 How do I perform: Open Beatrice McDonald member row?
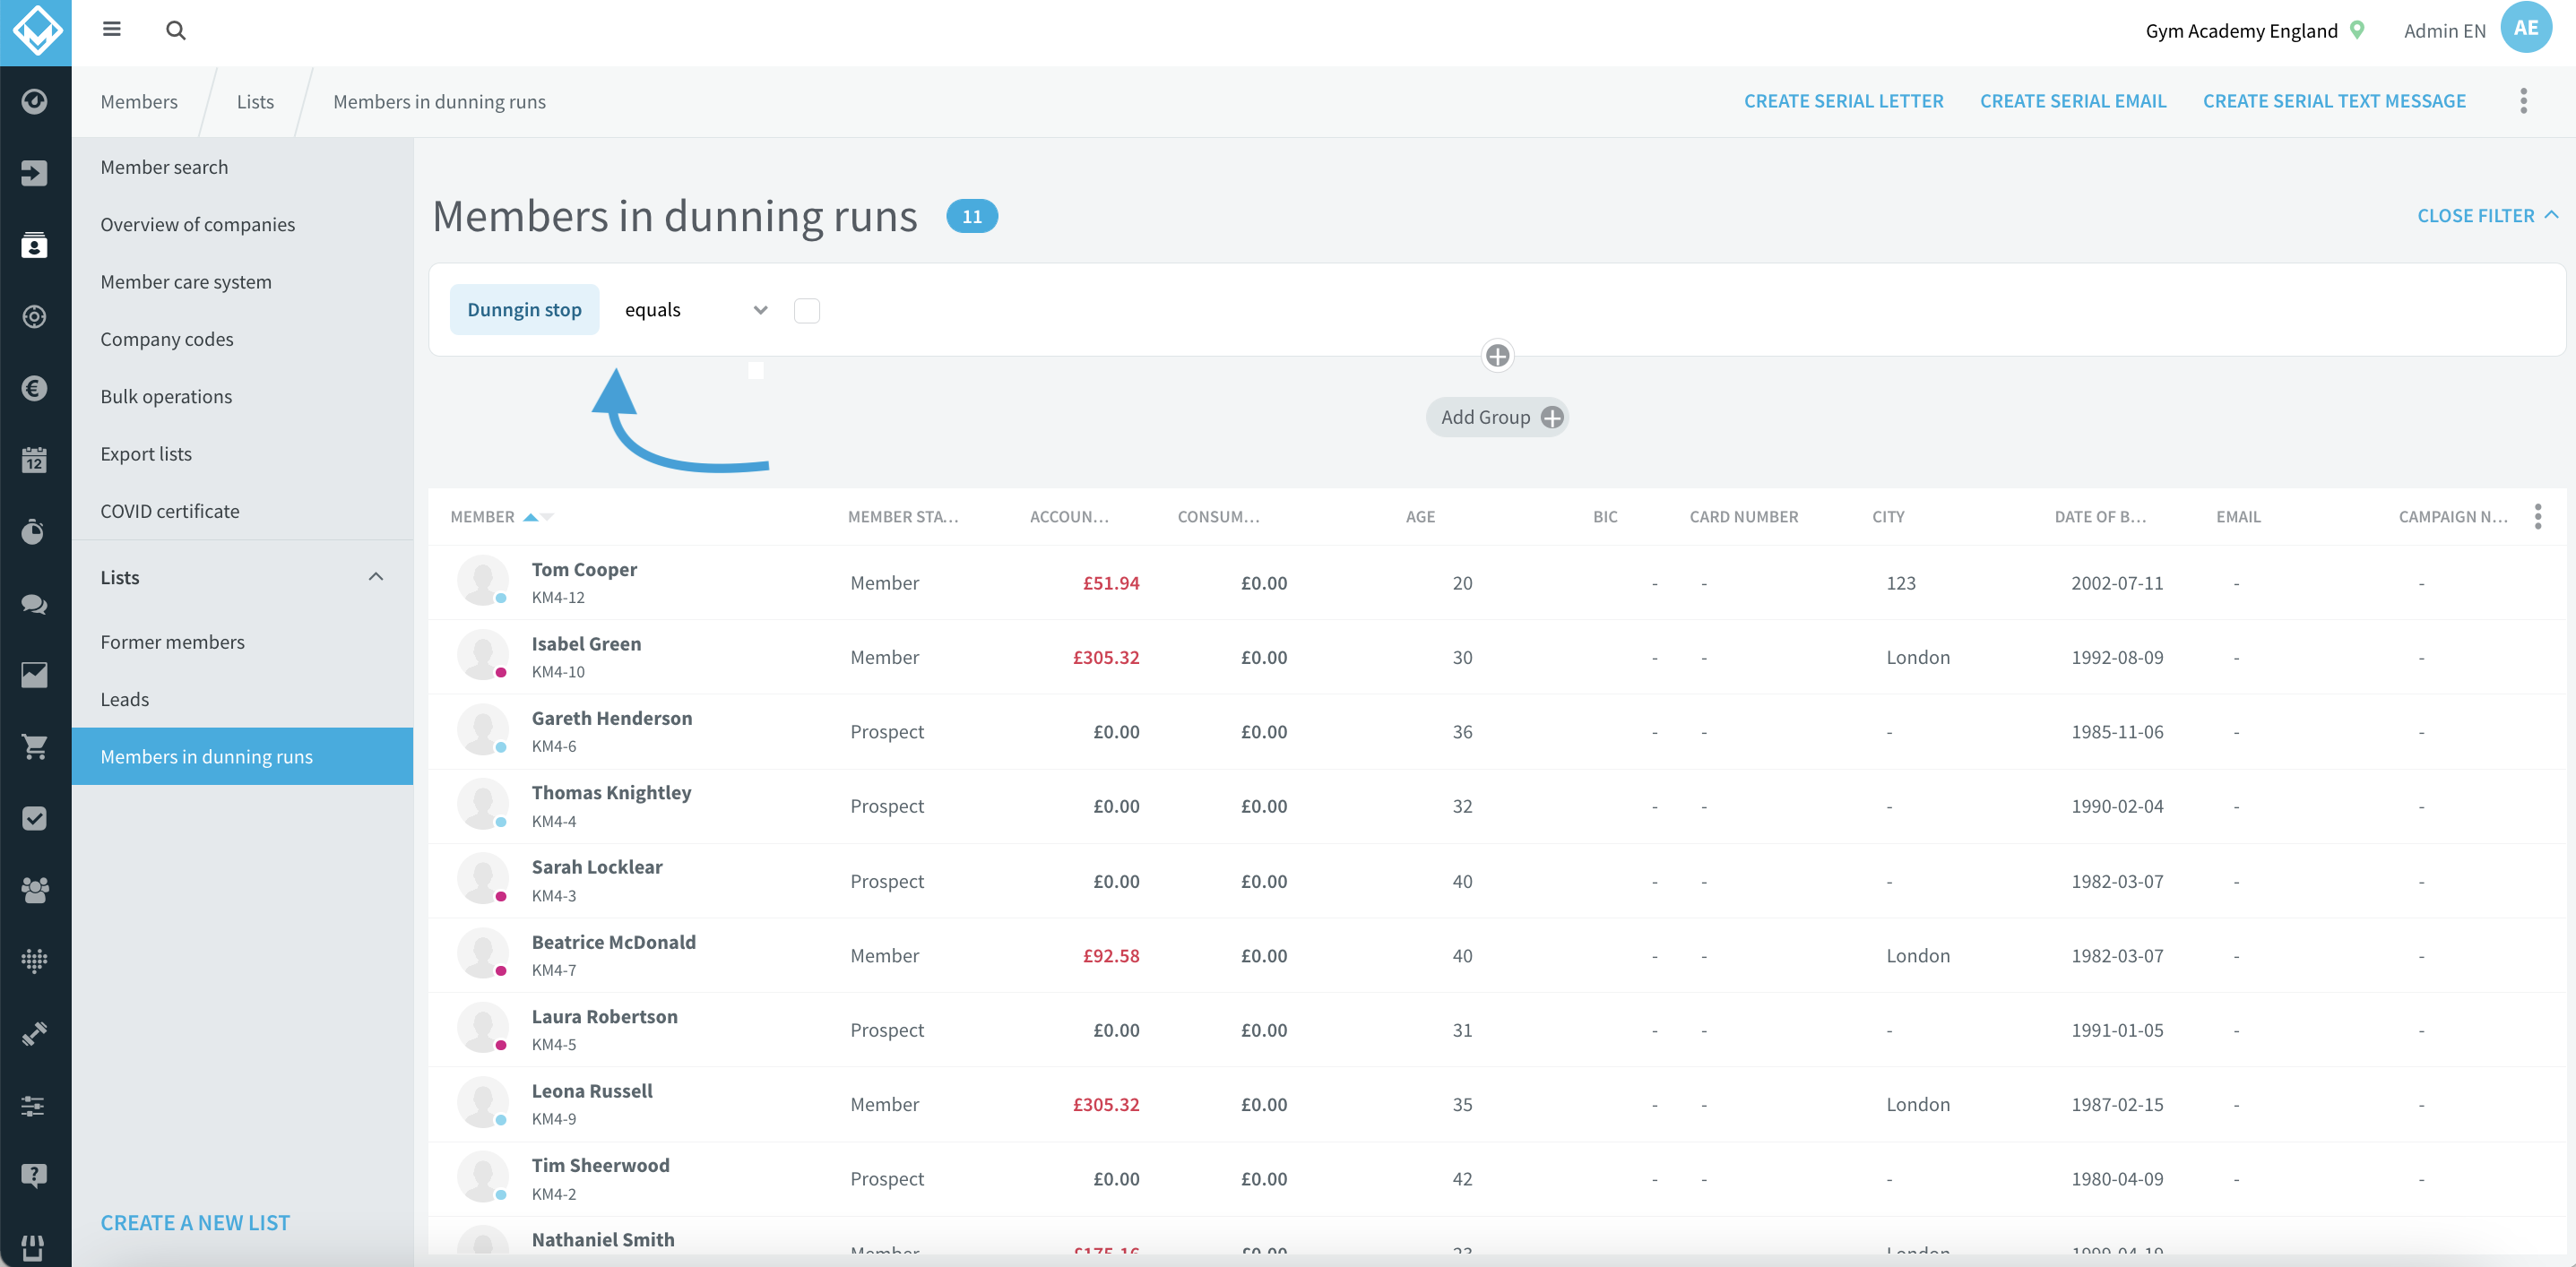(x=1497, y=955)
